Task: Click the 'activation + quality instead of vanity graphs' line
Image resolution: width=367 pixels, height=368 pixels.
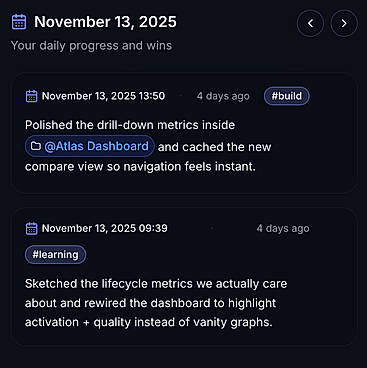Action: tap(149, 322)
